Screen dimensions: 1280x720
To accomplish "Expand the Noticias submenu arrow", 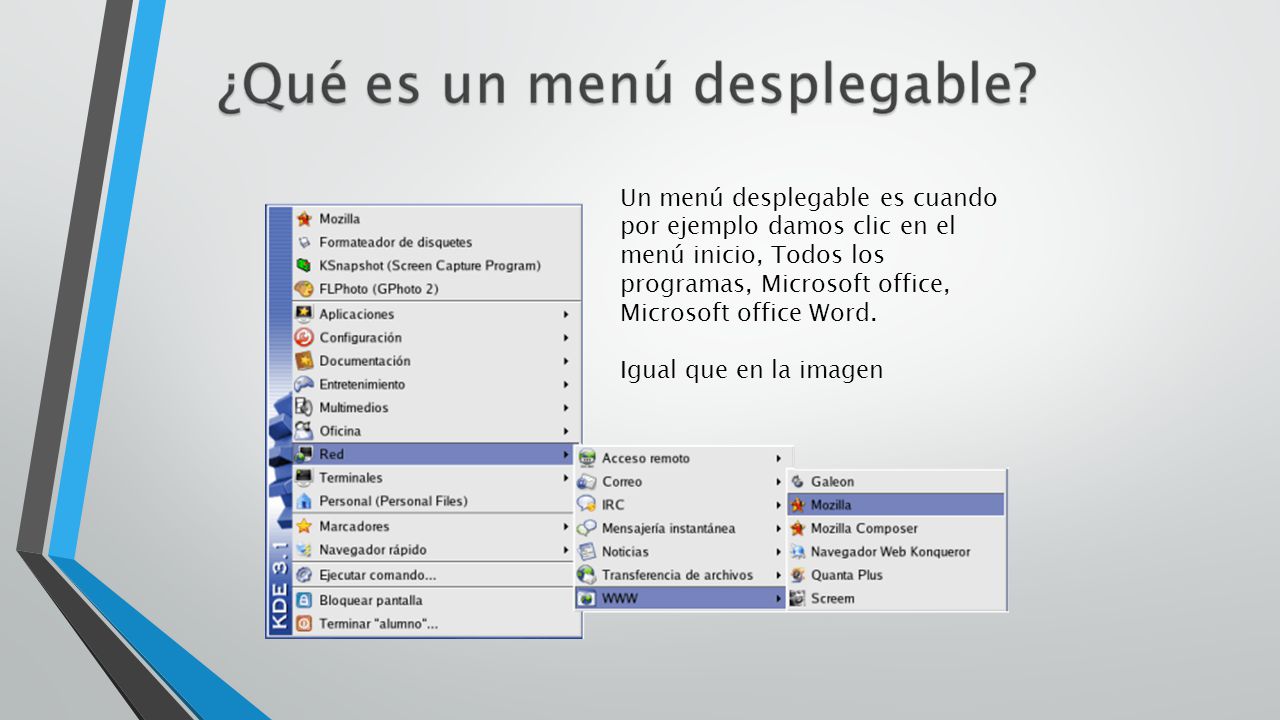I will point(778,552).
